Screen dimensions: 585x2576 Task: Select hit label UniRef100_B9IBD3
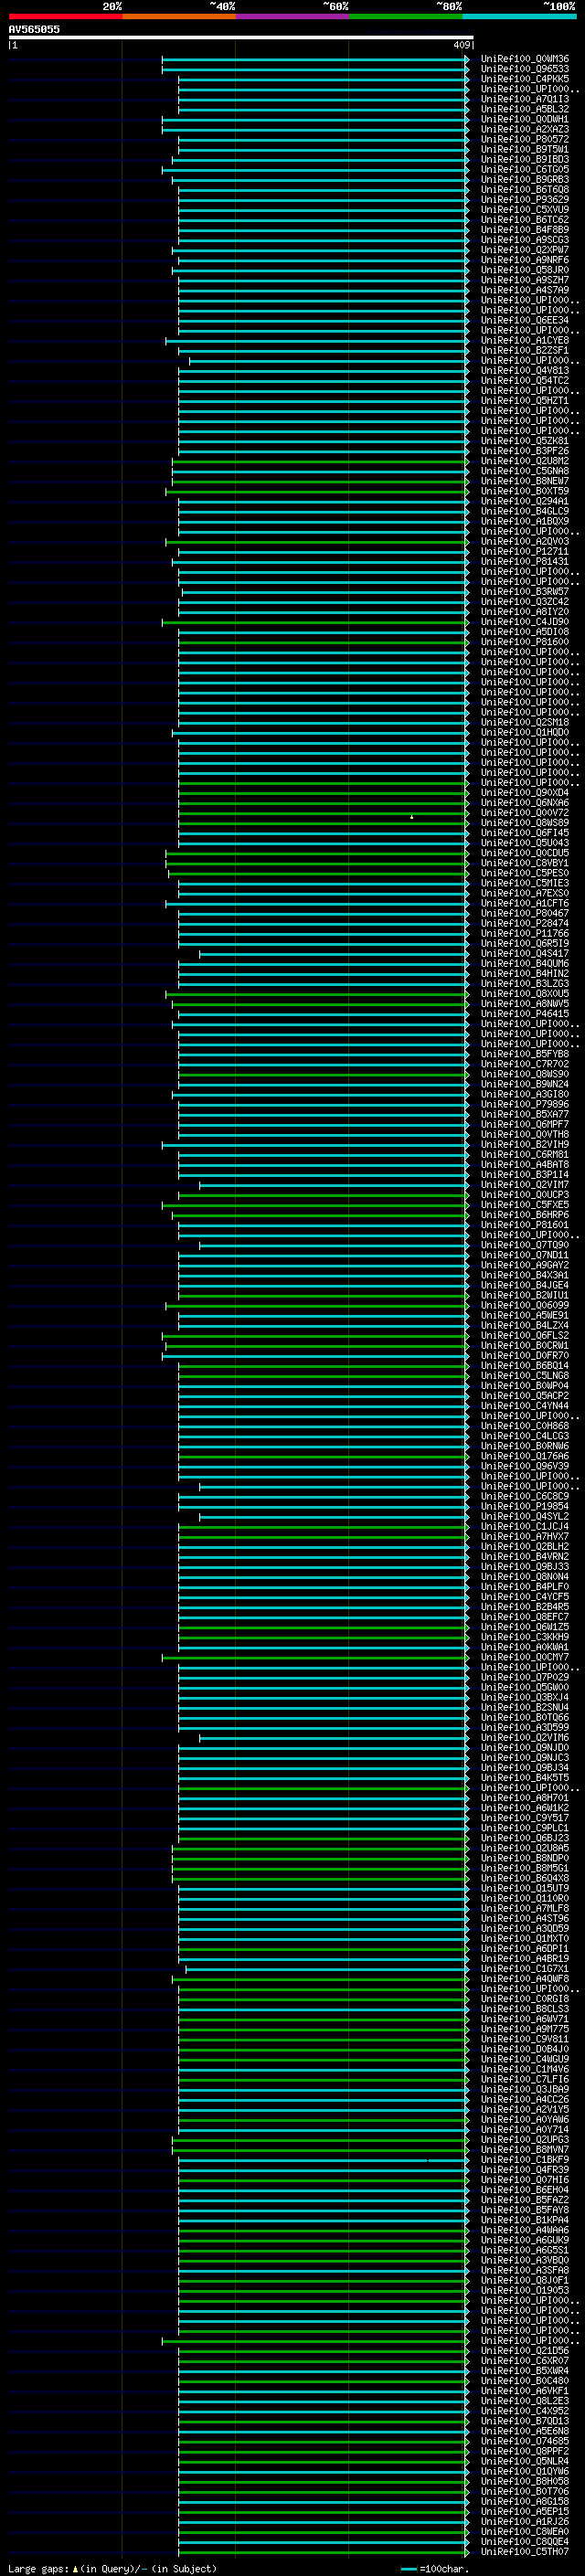[x=525, y=159]
